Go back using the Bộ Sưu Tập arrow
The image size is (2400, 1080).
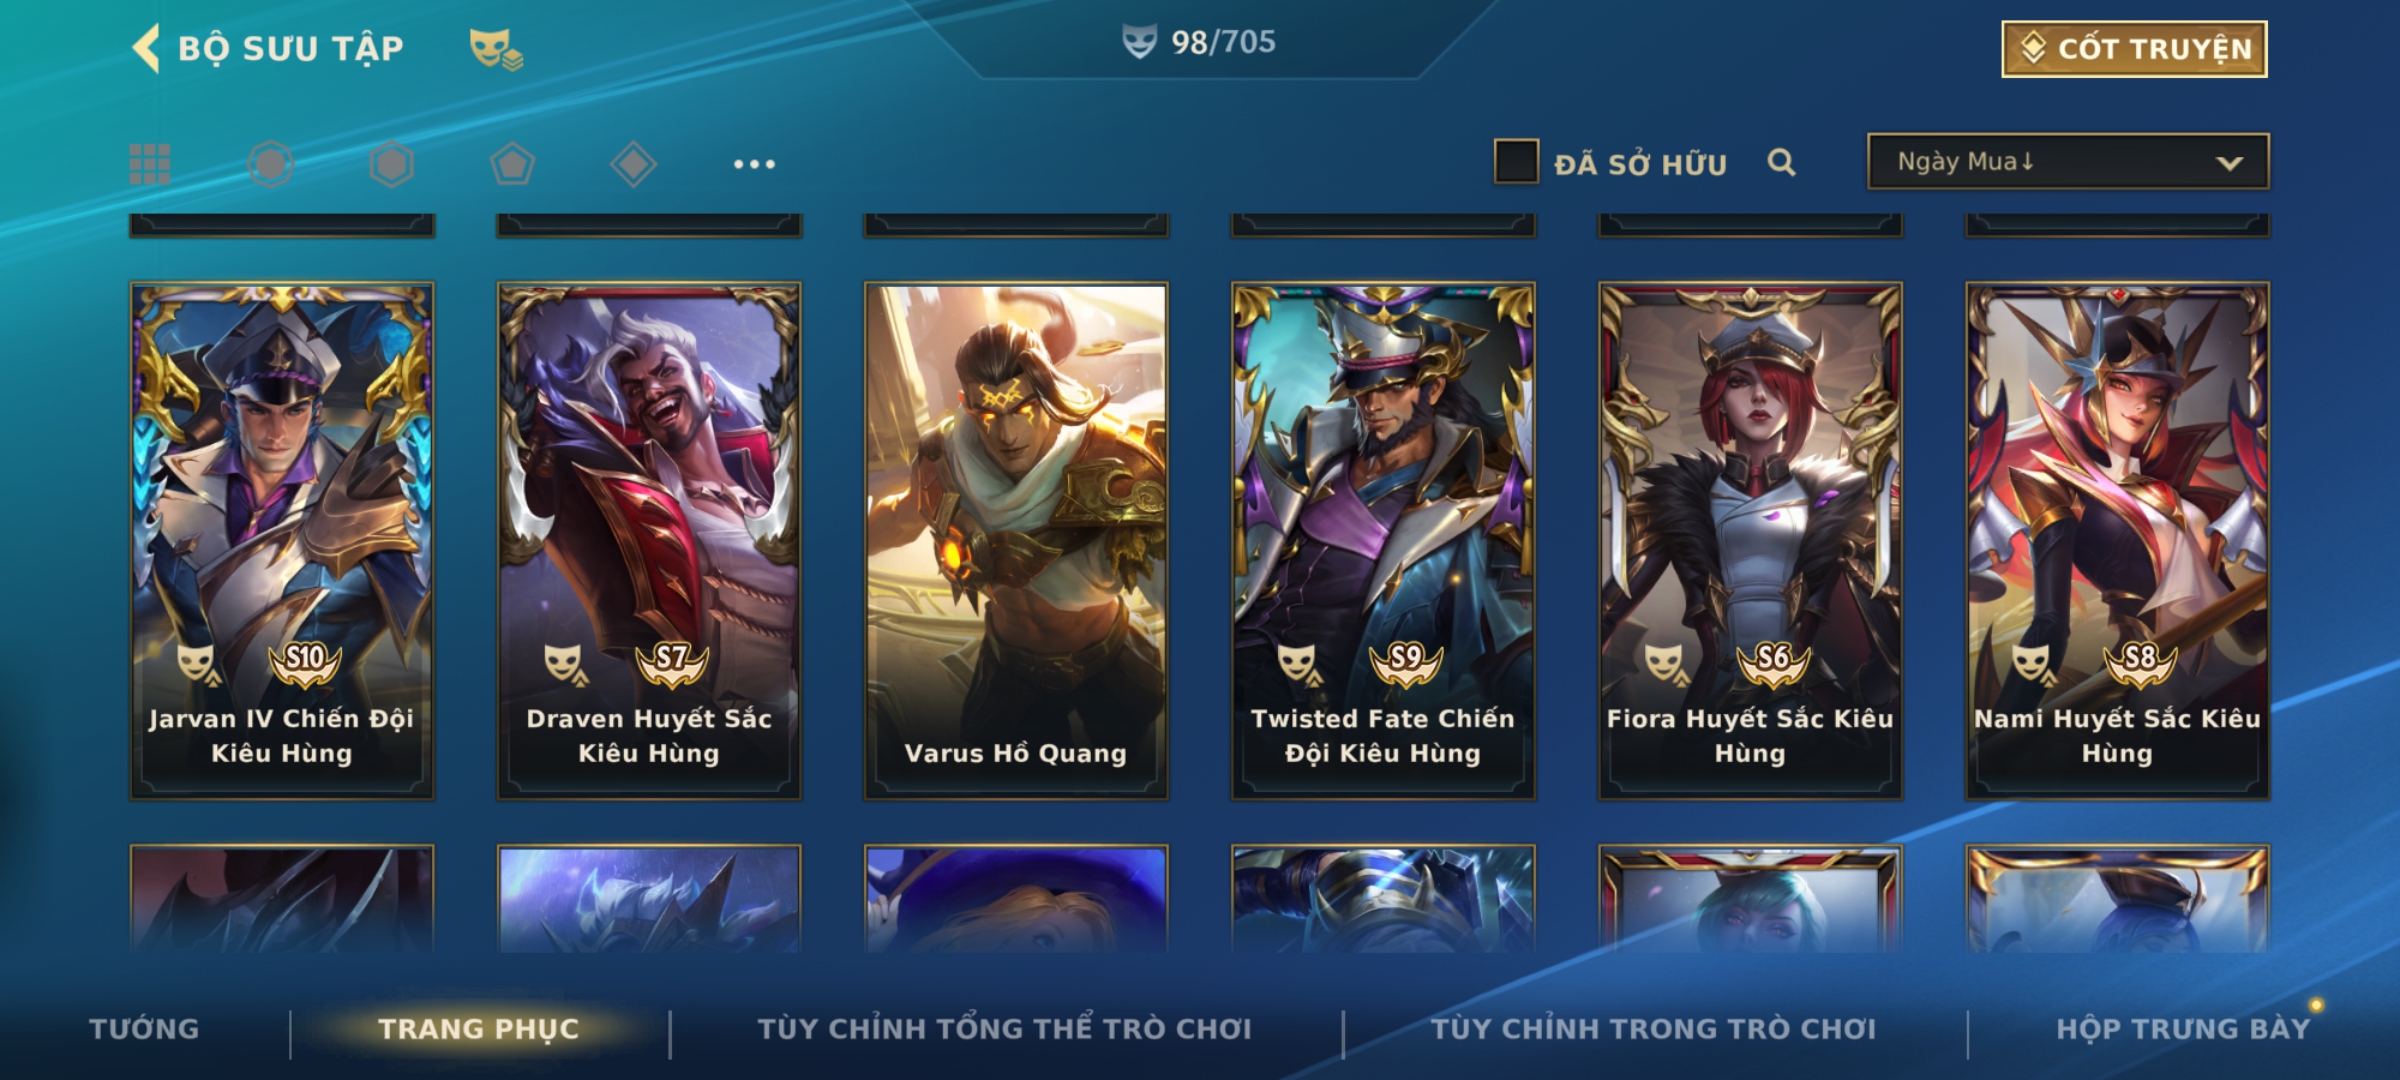[x=147, y=48]
